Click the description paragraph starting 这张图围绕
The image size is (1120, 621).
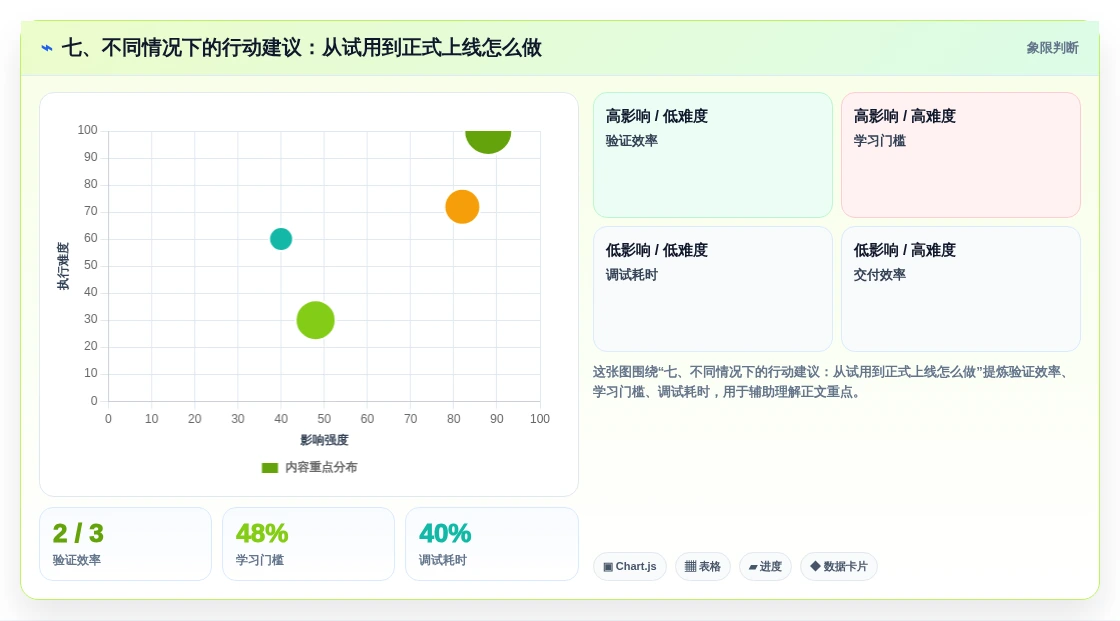click(832, 382)
